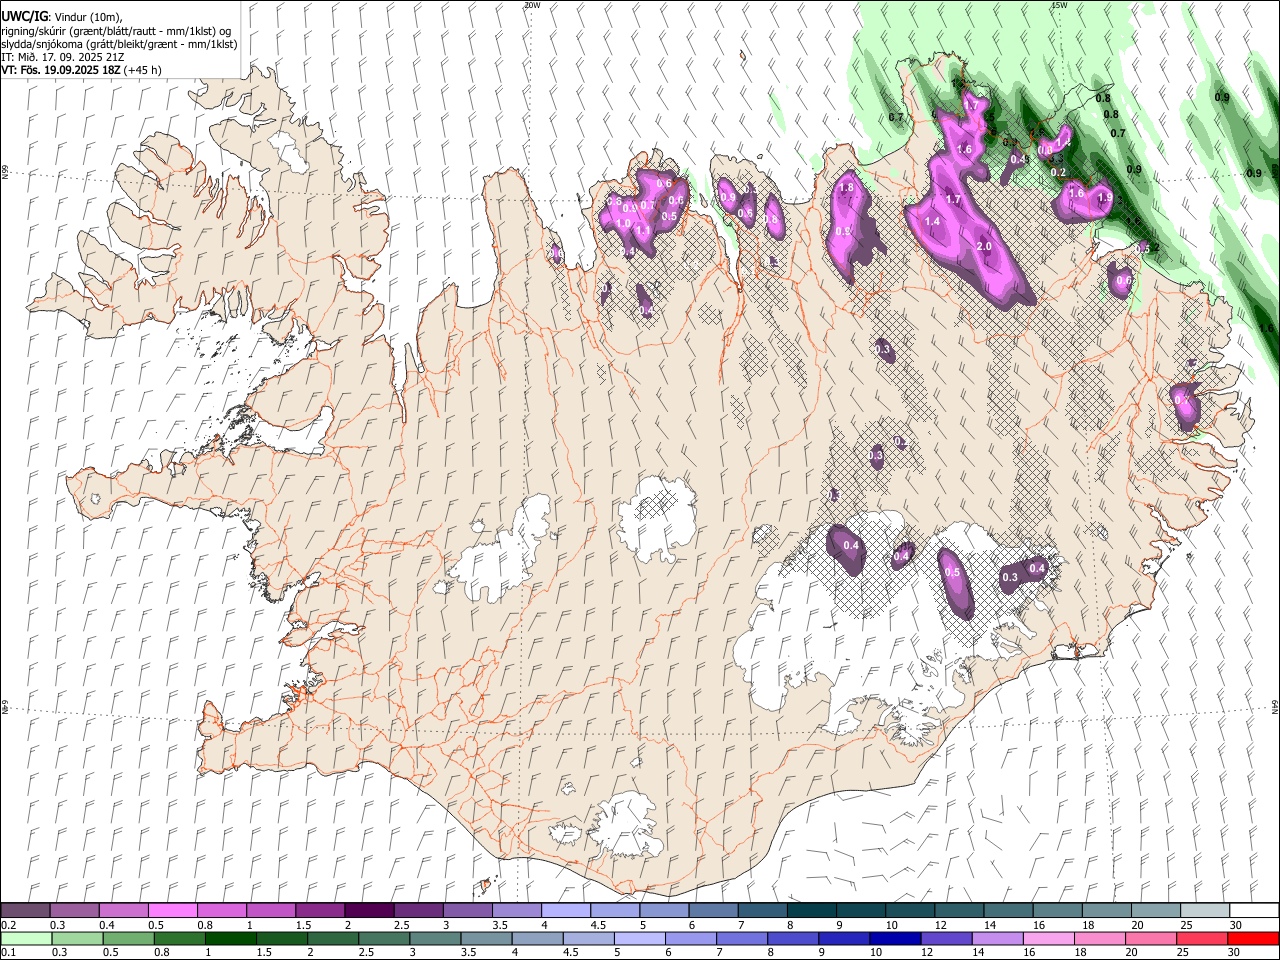The width and height of the screenshot is (1280, 960).
Task: Click the "rigning/skúrir (grænt/blátt/rautt - mm/1klst)" line
Action: pyautogui.click(x=110, y=30)
